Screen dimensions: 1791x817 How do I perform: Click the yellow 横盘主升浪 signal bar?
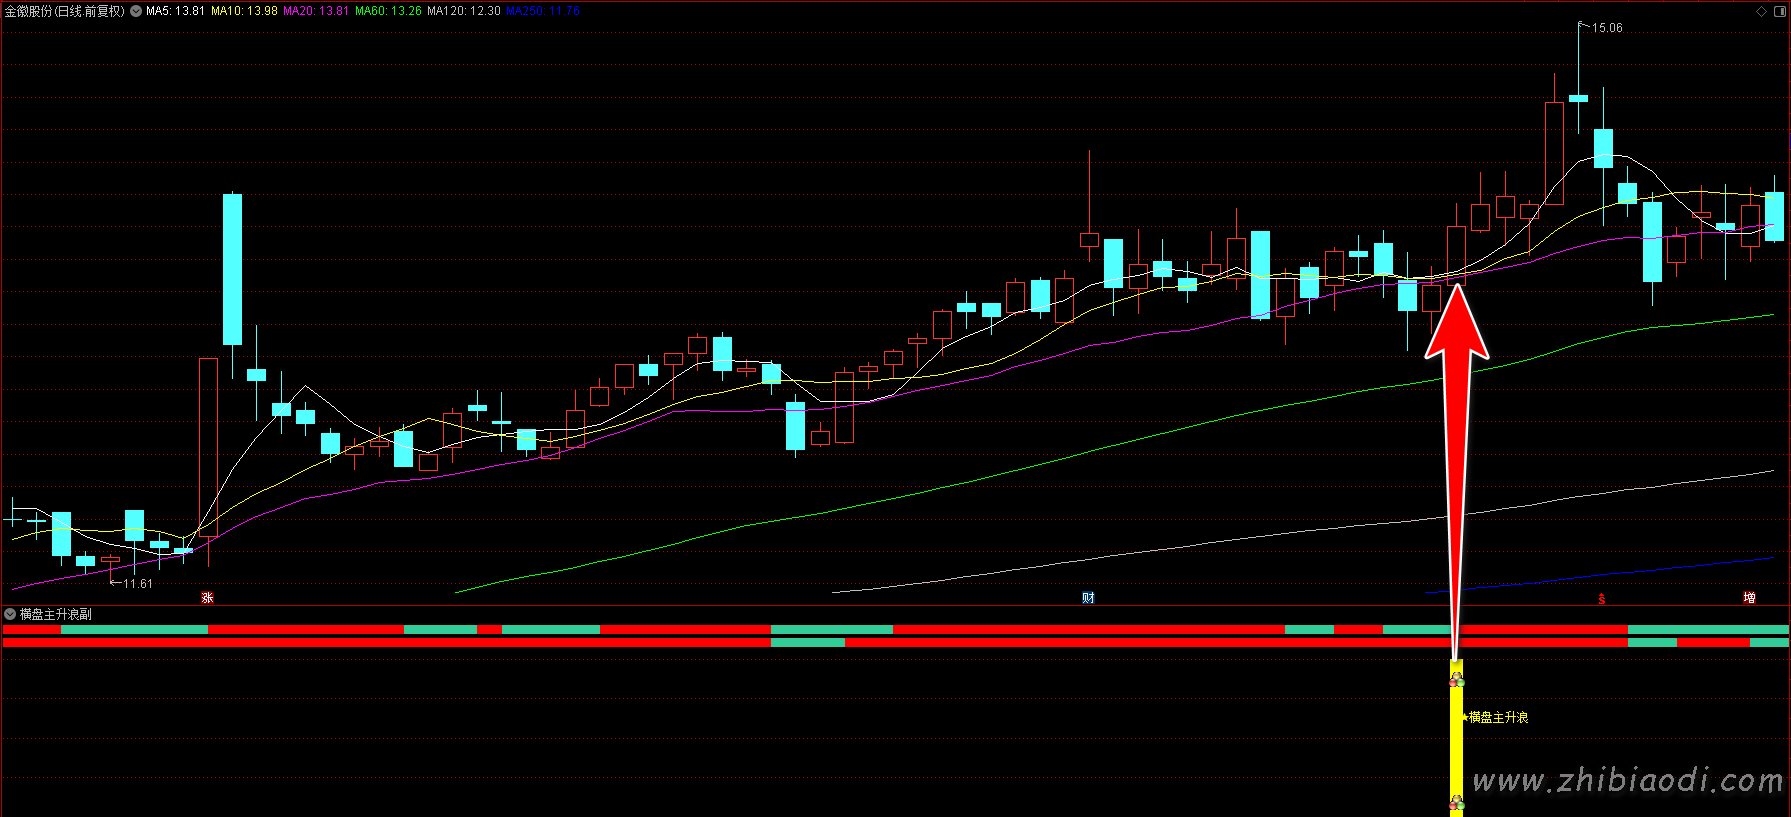point(1456,740)
